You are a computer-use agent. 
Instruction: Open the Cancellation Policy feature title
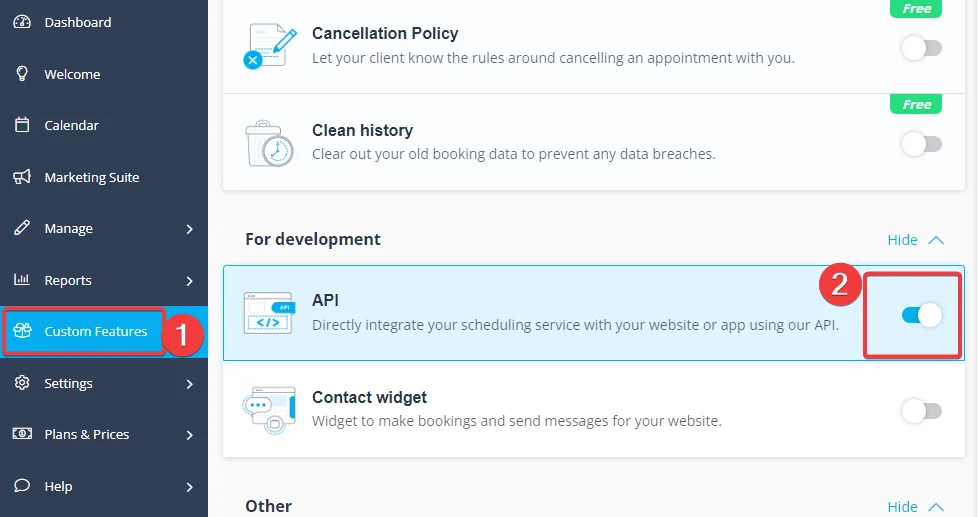pyautogui.click(x=385, y=33)
